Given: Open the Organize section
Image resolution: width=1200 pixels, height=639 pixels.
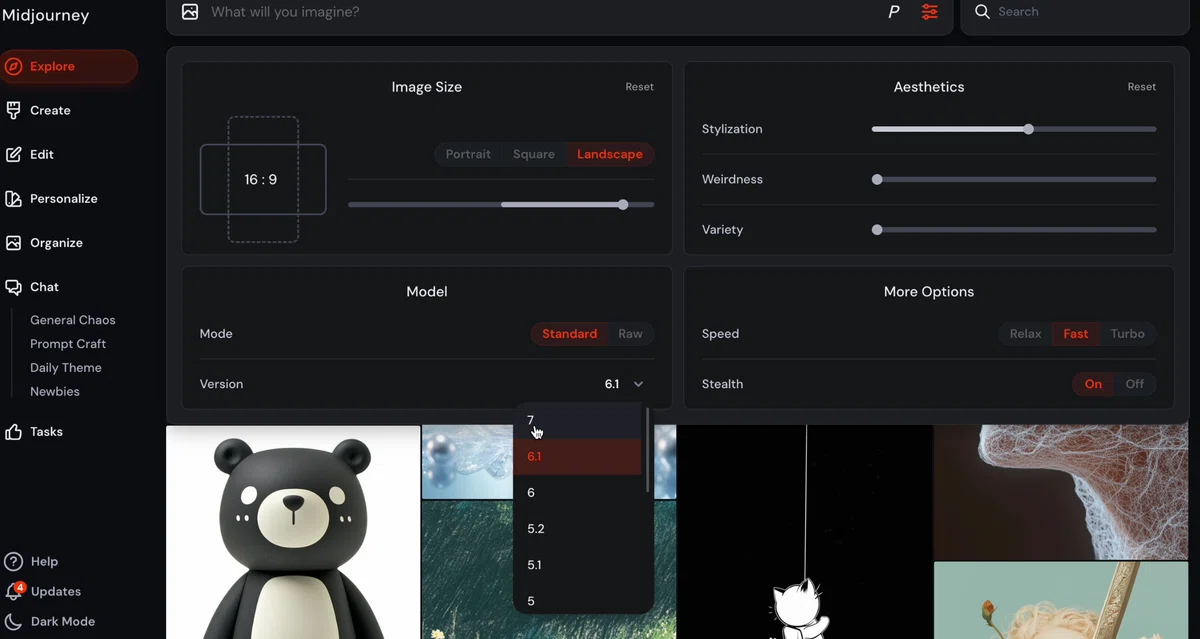Looking at the screenshot, I should point(56,242).
